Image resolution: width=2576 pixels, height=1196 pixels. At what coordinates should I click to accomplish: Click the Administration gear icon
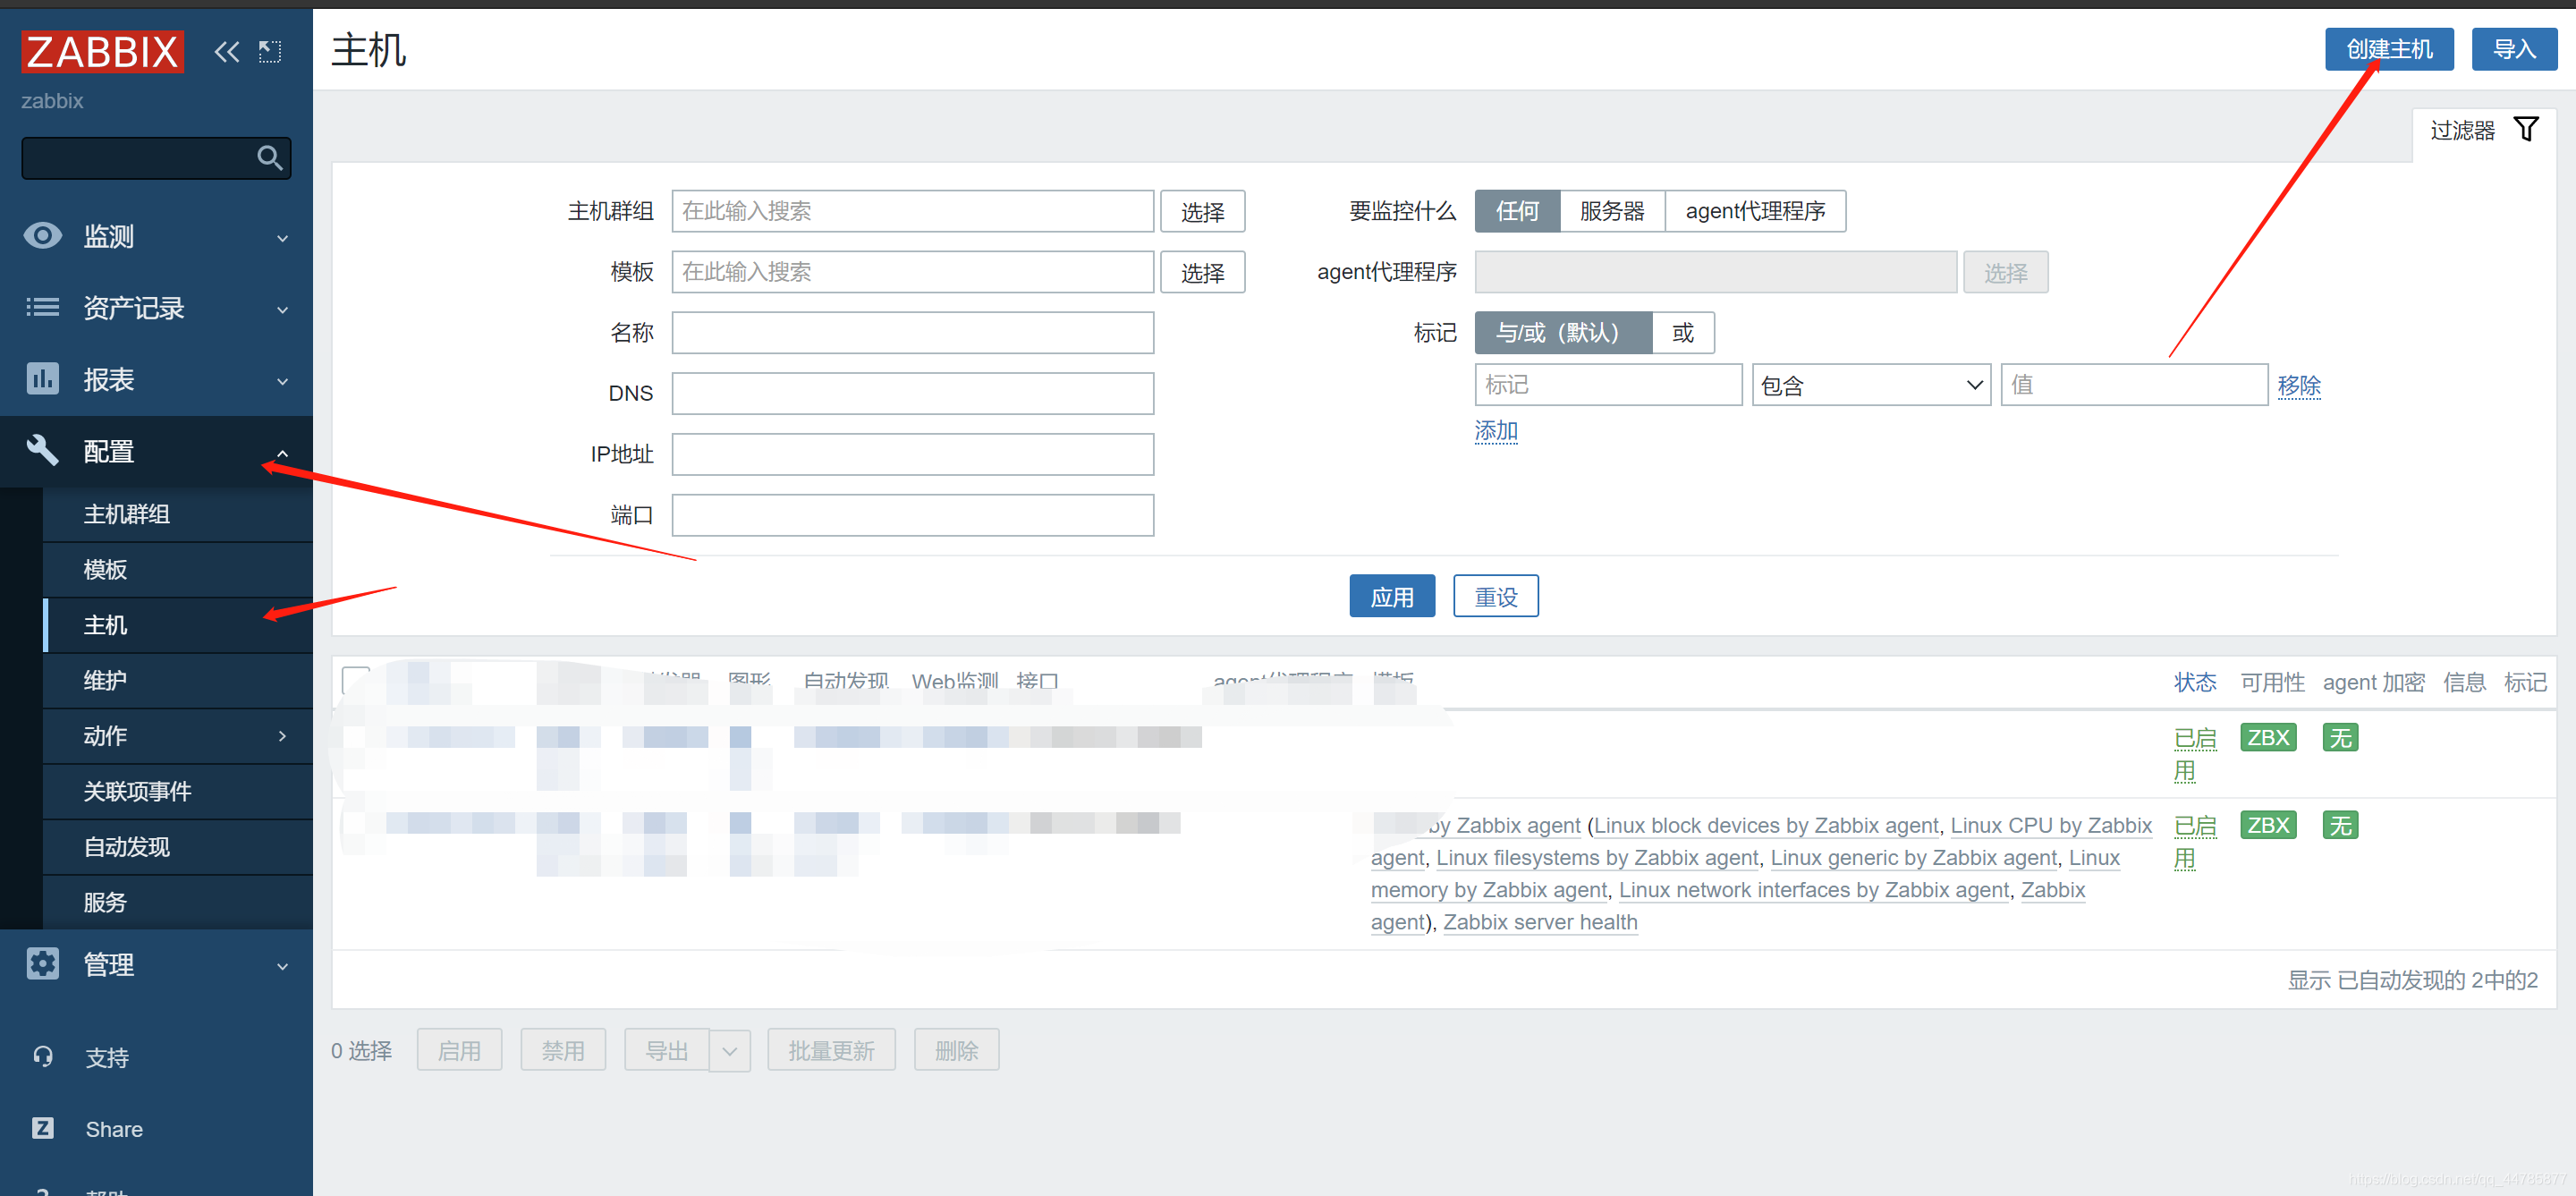tap(43, 964)
